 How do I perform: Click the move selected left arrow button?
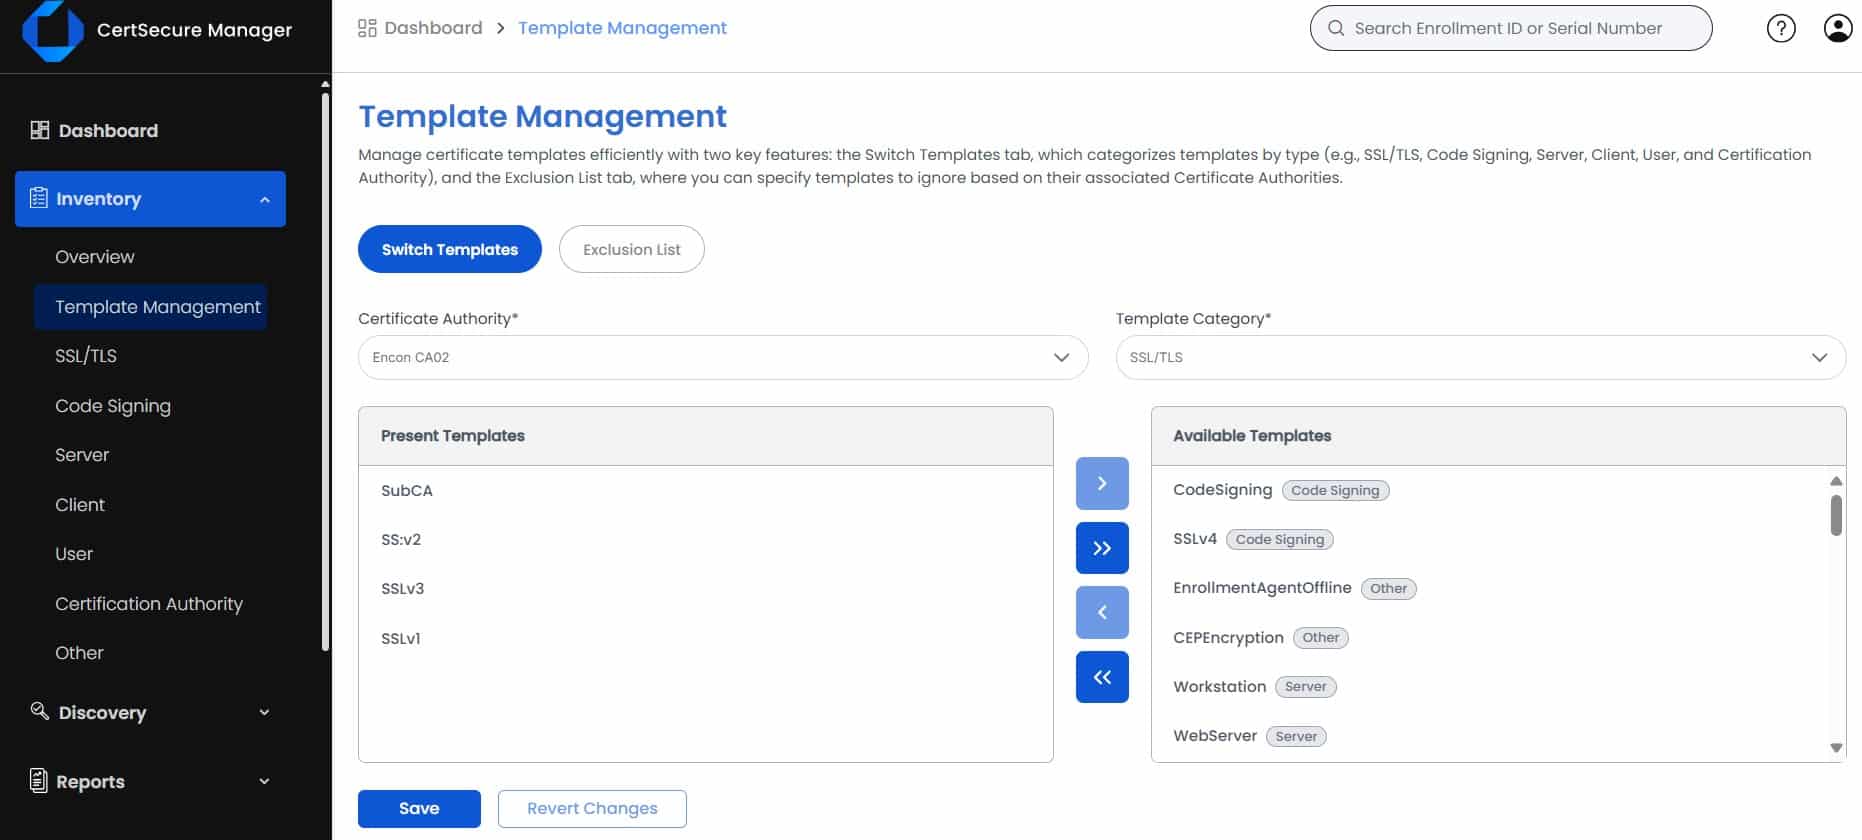coord(1102,612)
